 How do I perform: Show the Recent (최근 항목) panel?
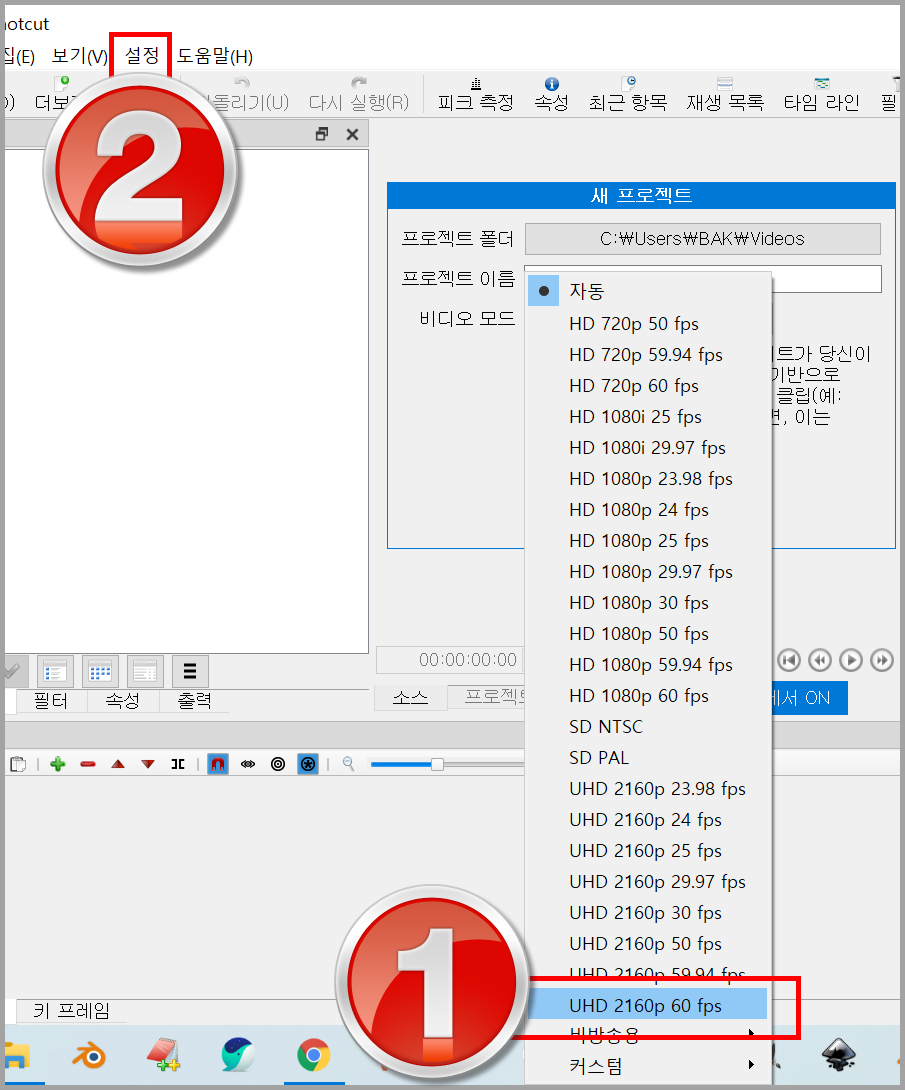pyautogui.click(x=628, y=95)
